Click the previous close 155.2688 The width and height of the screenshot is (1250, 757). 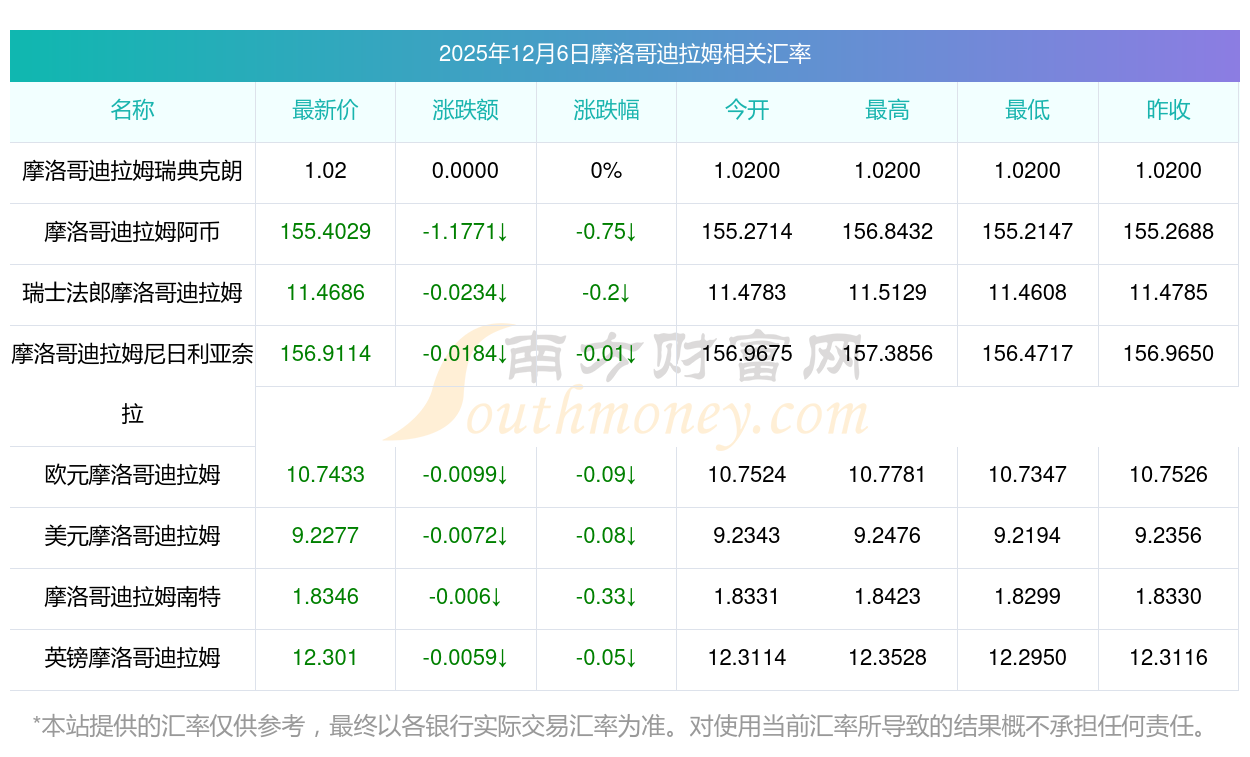[1169, 232]
